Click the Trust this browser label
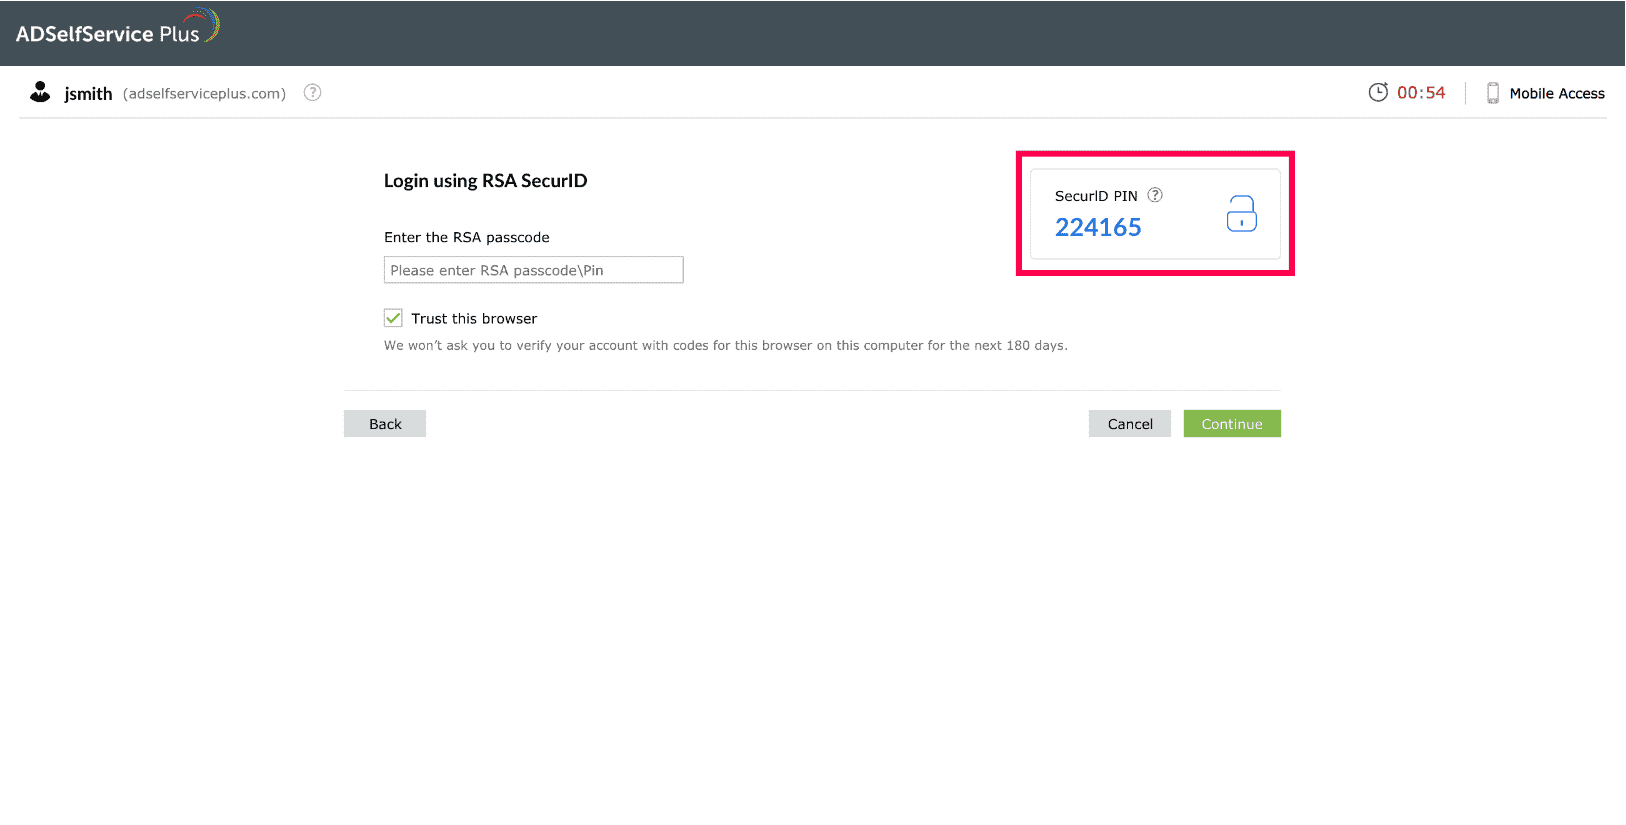This screenshot has width=1626, height=825. [x=474, y=319]
